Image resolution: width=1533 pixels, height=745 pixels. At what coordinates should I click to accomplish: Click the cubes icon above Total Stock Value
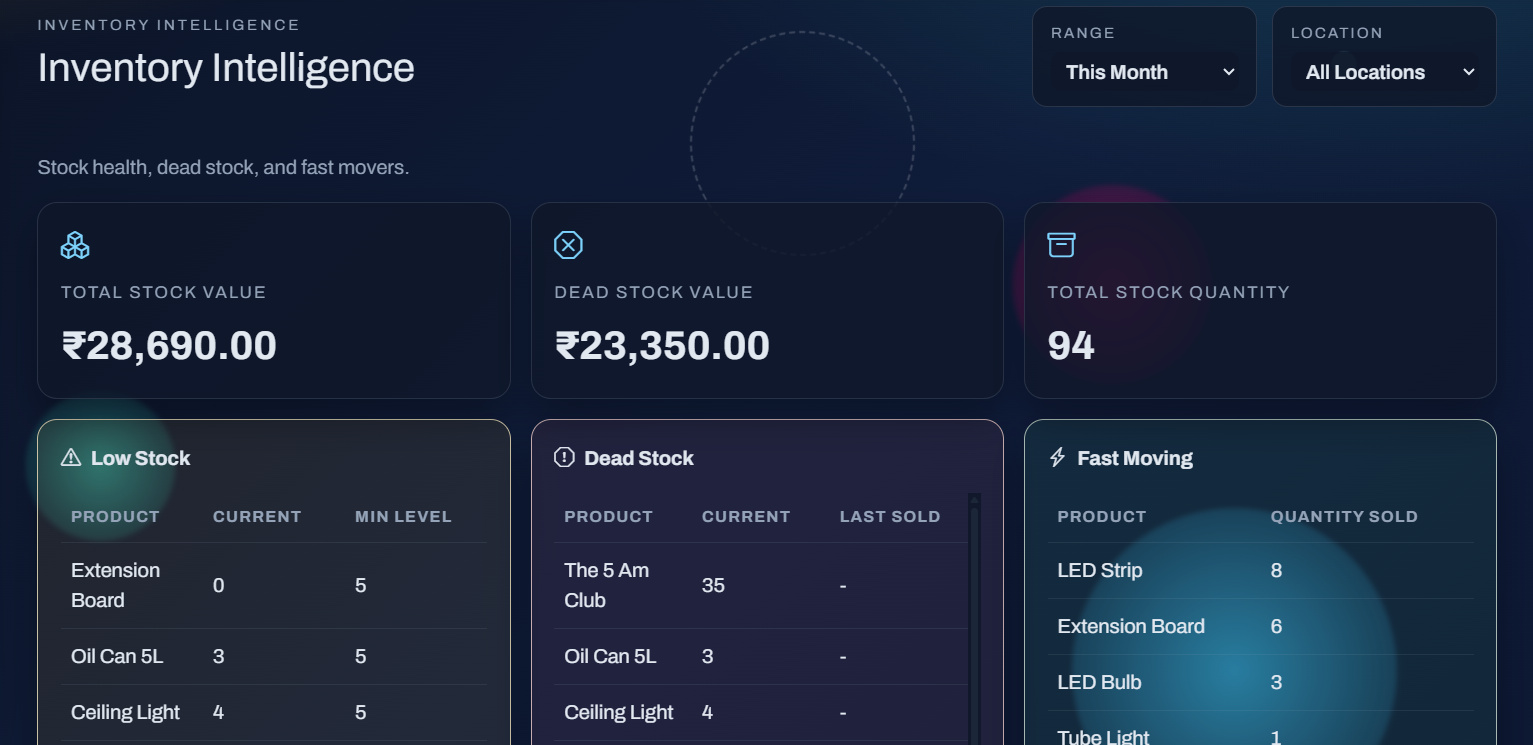(75, 245)
